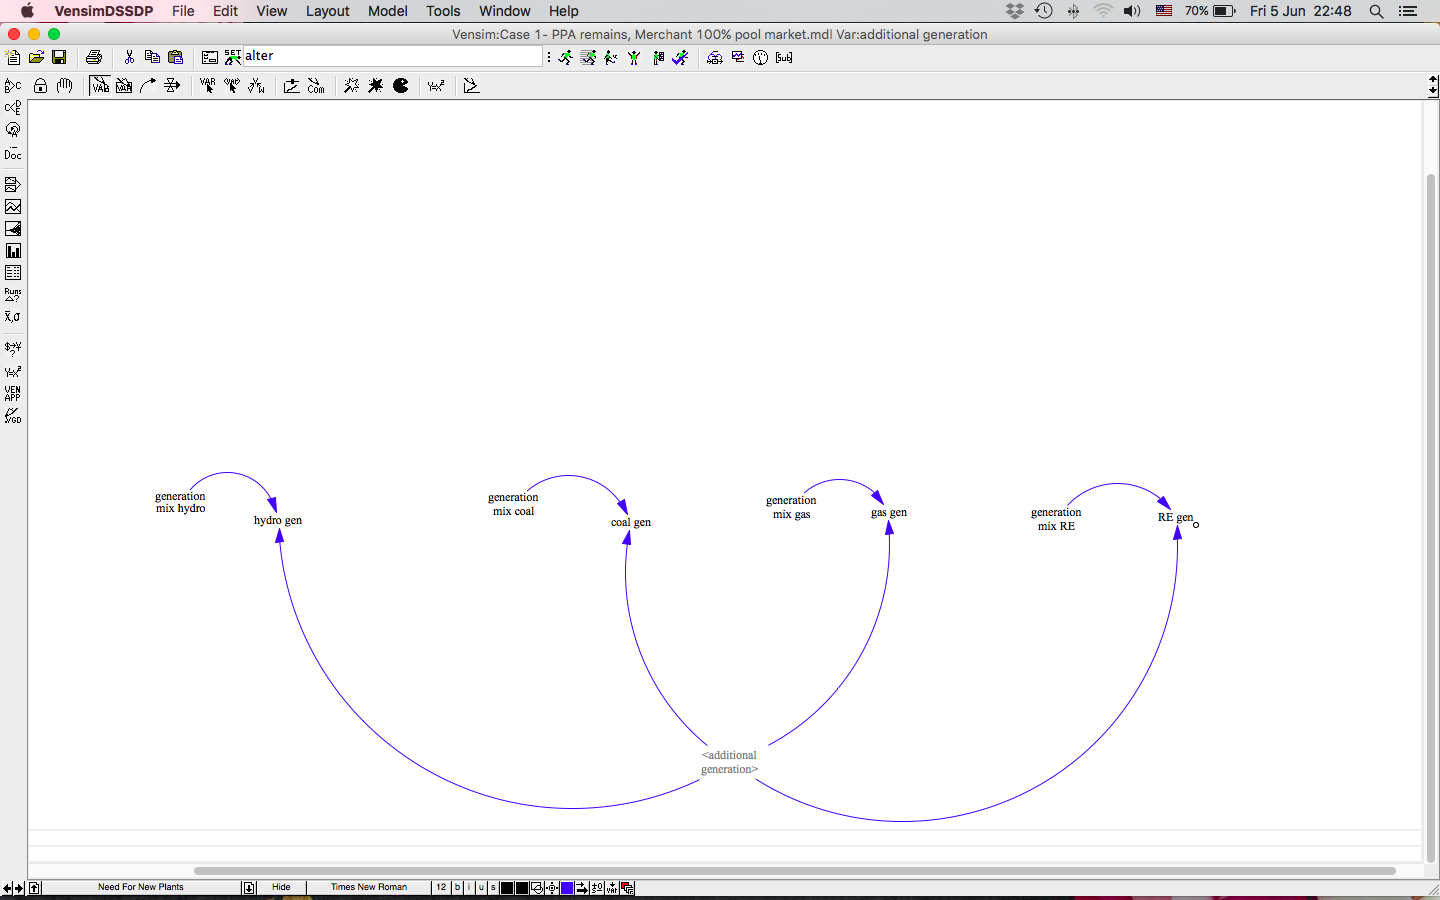Screen dimensions: 1440x900
Task: Open the Window menu
Action: click(x=504, y=11)
